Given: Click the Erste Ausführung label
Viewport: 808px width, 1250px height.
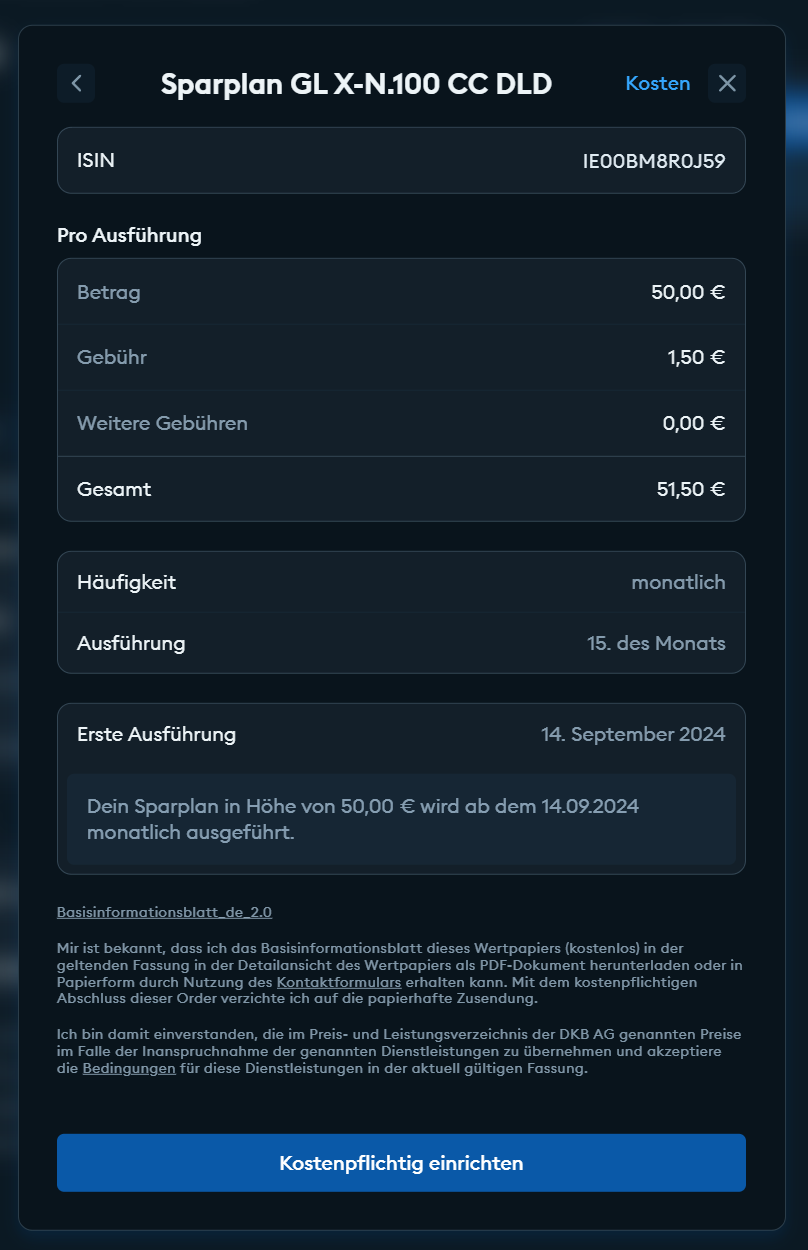Looking at the screenshot, I should 157,734.
